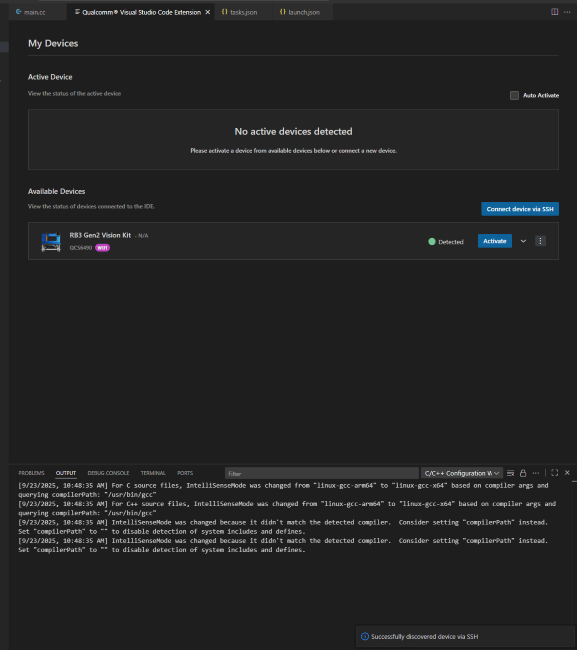Click the 'RB3 Gen2 Vision Kit' device name

click(x=100, y=235)
